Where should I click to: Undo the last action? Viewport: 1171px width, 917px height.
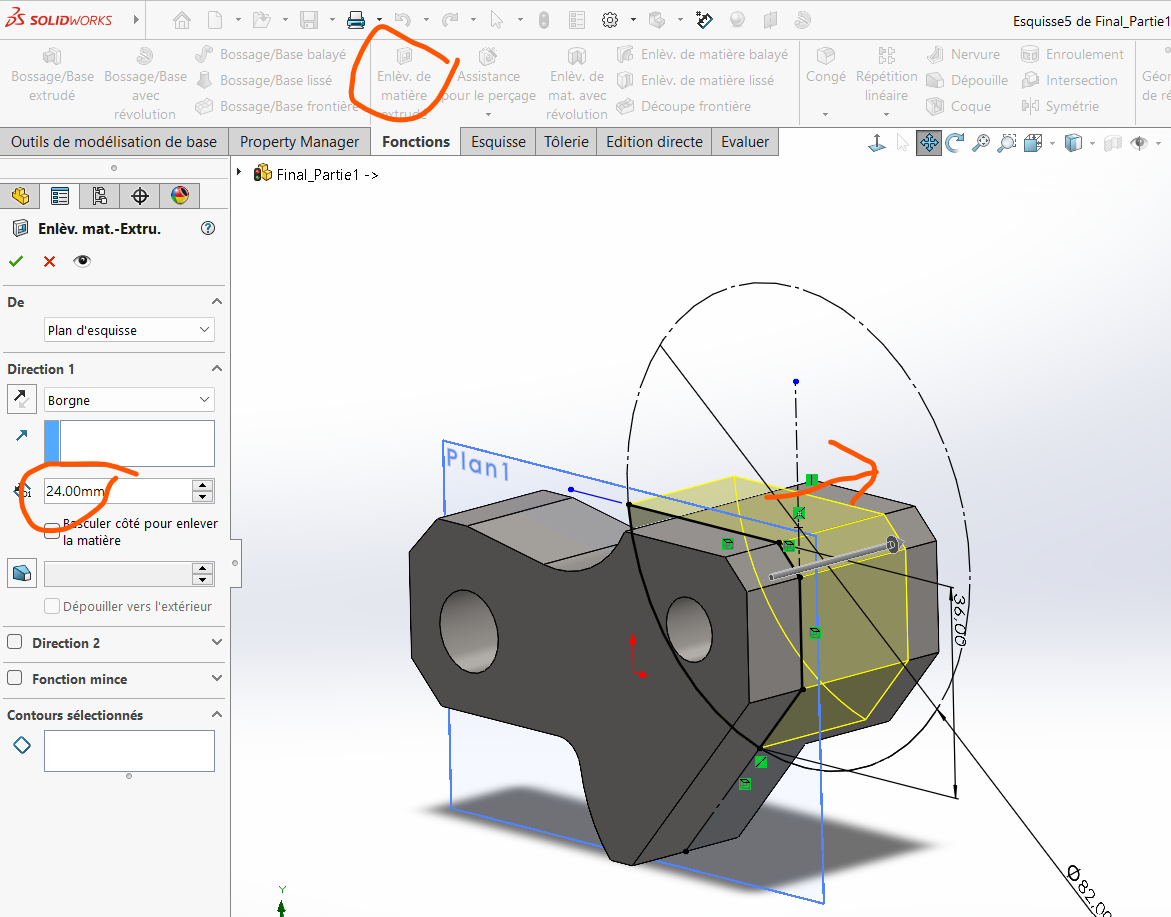click(x=403, y=20)
